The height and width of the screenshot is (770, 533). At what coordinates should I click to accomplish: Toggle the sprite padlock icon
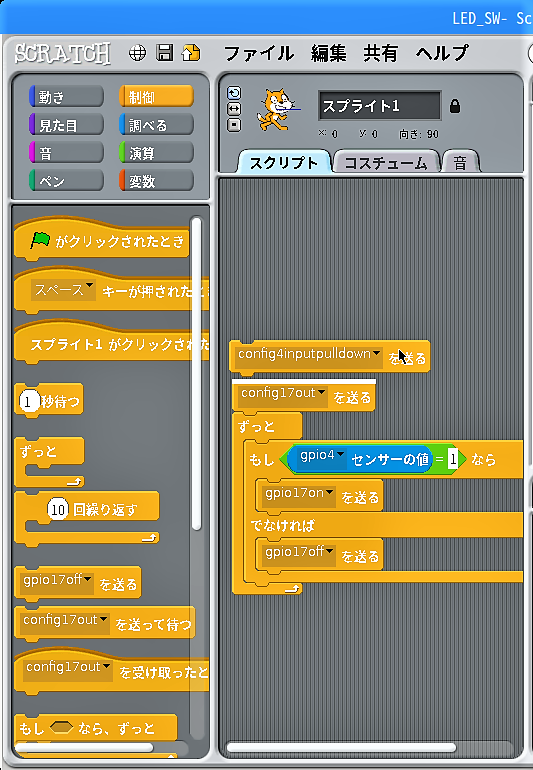coord(455,106)
